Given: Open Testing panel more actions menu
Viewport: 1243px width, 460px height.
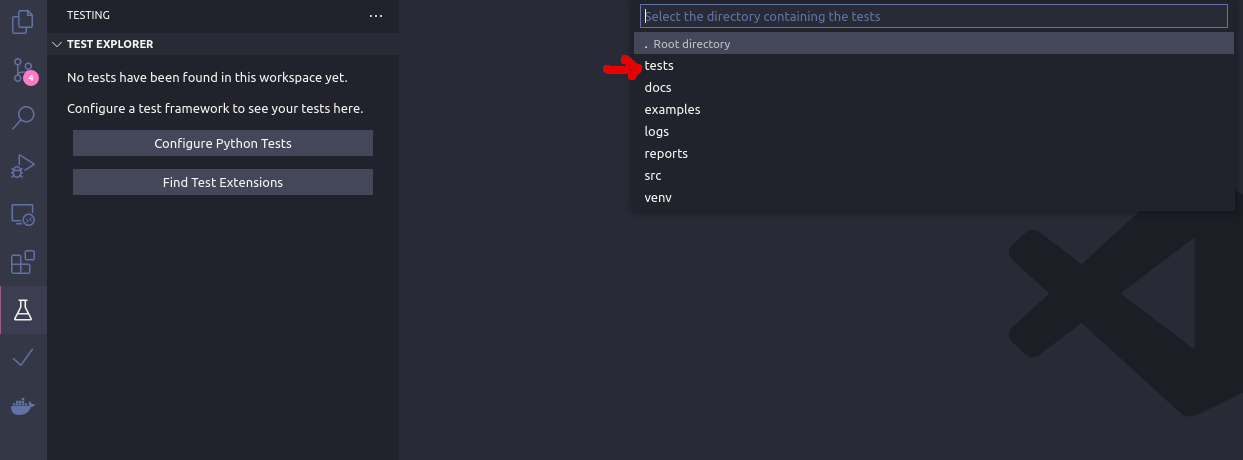Looking at the screenshot, I should click(376, 16).
